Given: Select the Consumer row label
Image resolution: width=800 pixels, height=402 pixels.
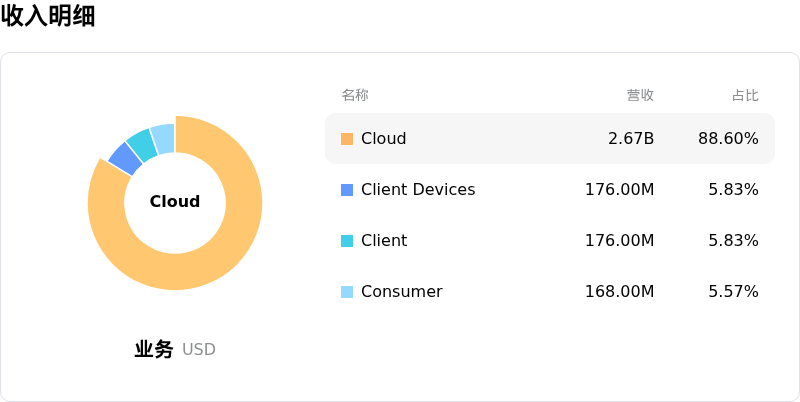Looking at the screenshot, I should tap(401, 292).
